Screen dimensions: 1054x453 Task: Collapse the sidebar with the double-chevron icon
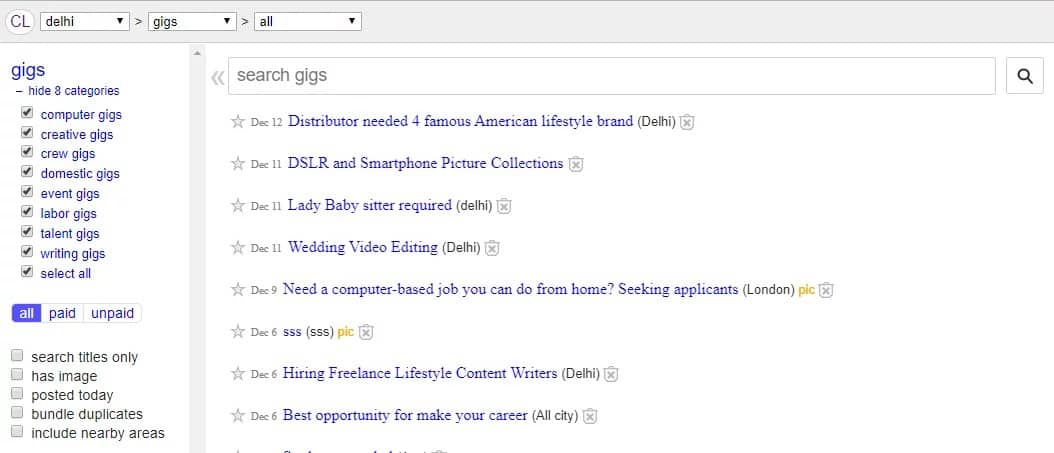coord(217,78)
